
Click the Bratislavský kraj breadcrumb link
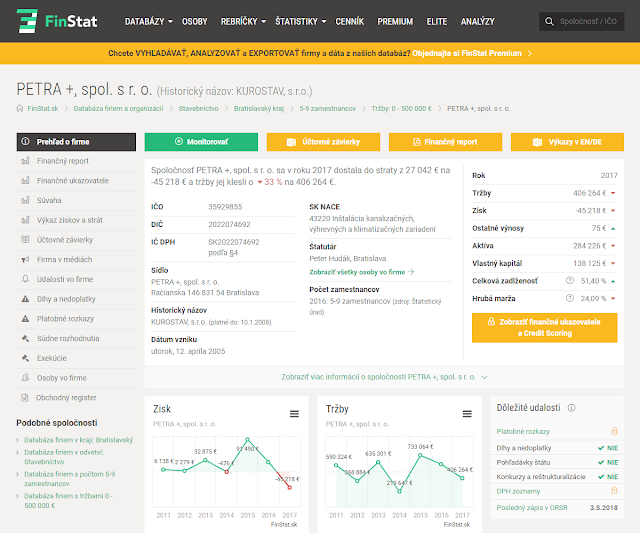click(x=259, y=109)
